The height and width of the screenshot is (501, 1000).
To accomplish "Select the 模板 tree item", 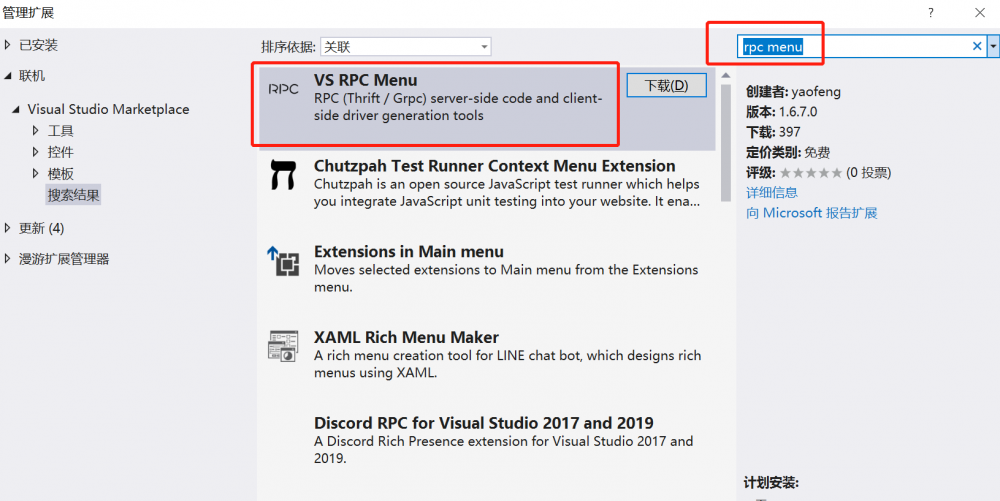I will [x=61, y=173].
